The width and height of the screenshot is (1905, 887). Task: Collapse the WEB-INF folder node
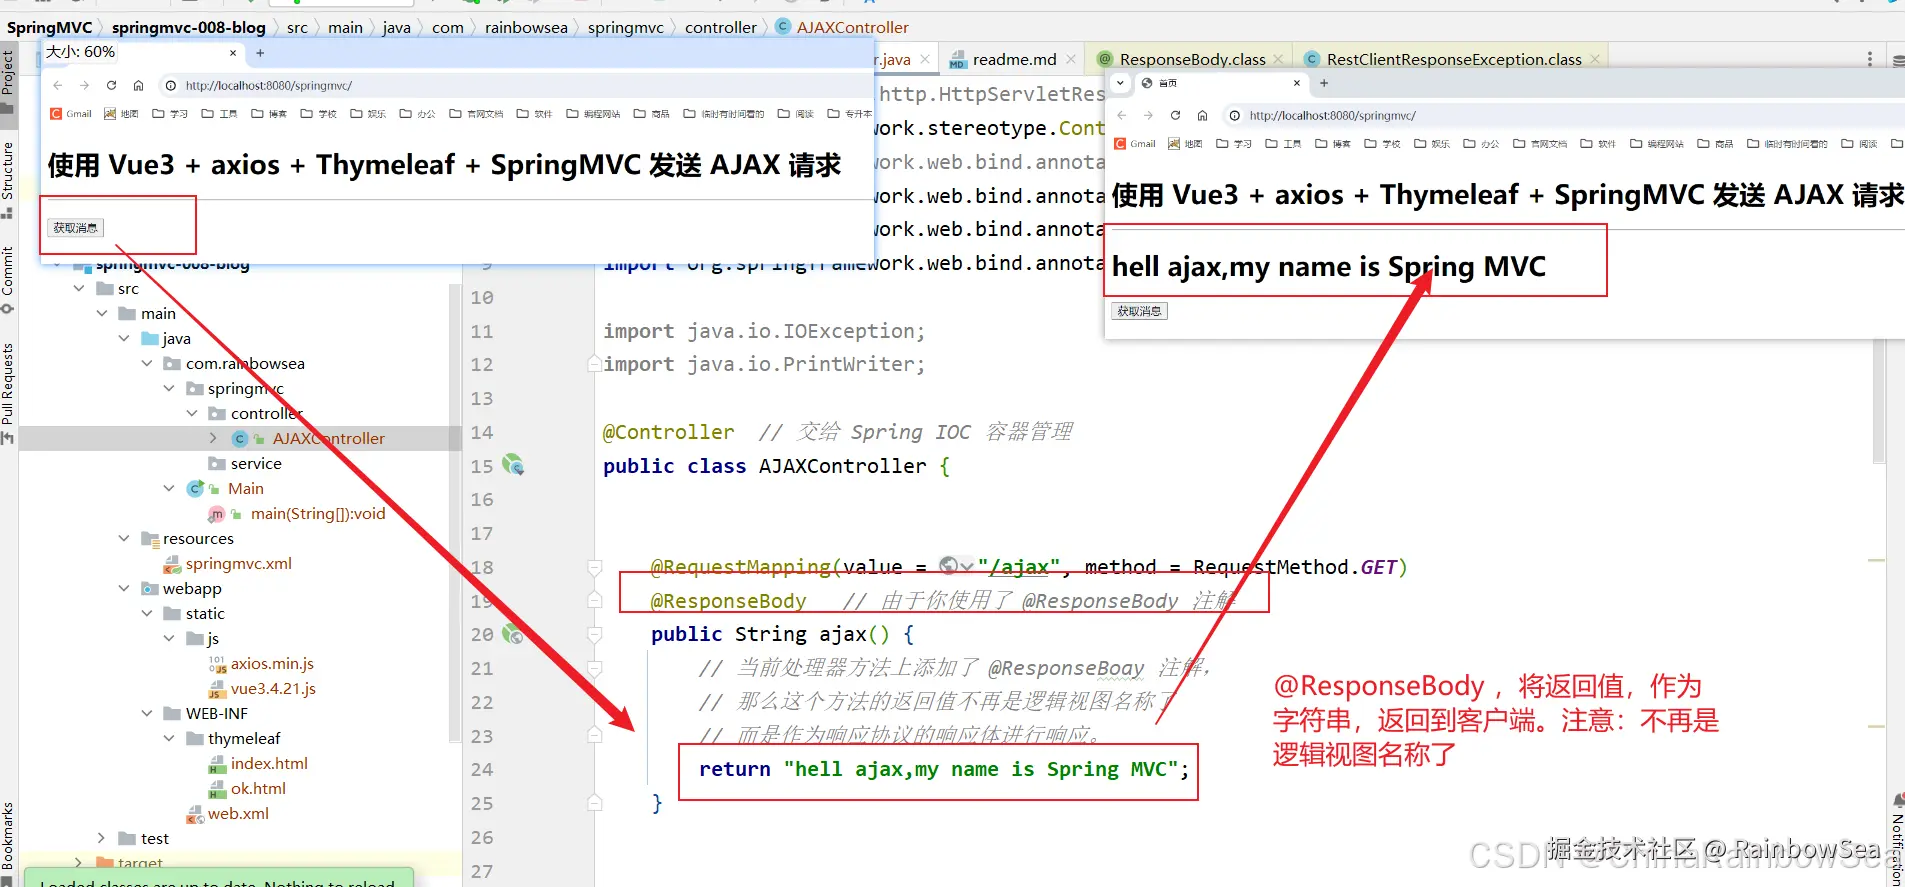[147, 713]
